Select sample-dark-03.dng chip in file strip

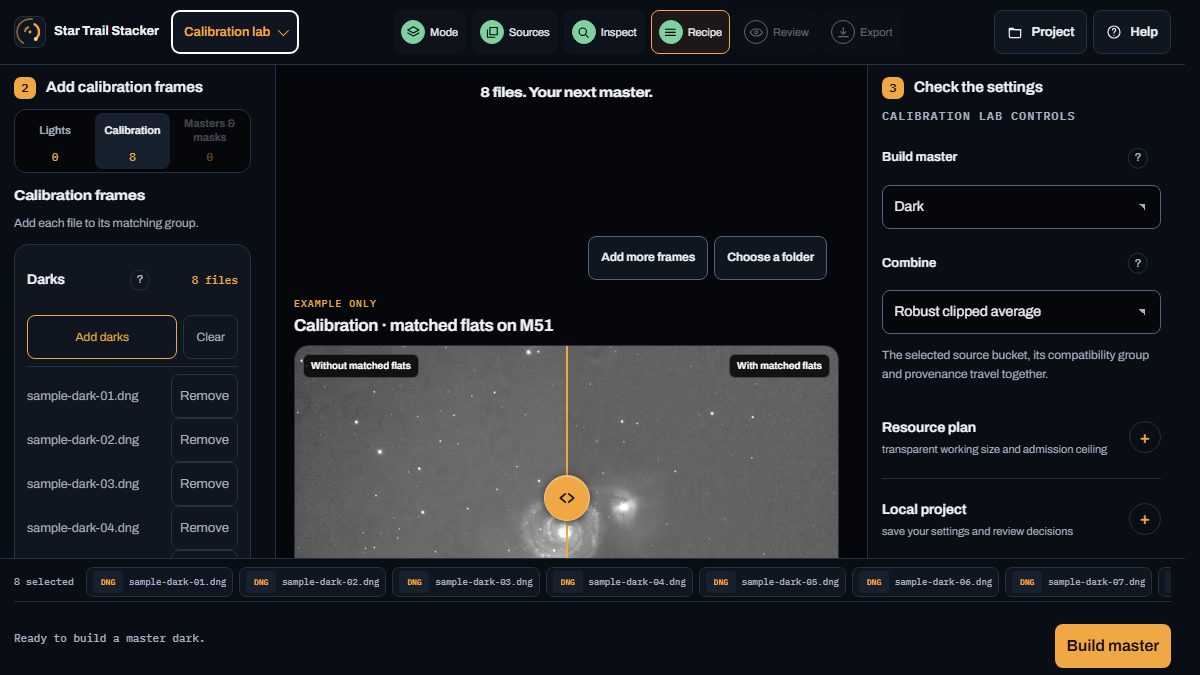pos(466,582)
